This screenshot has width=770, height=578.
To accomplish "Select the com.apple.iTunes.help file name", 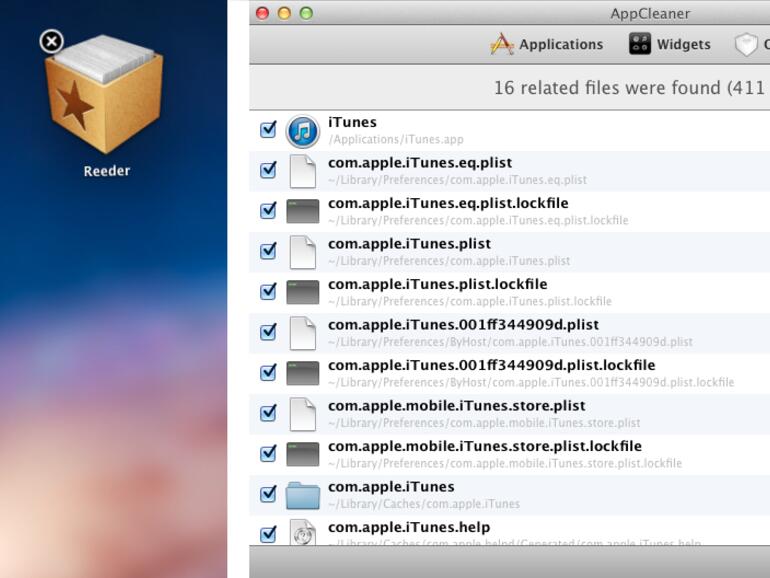I will pos(409,528).
